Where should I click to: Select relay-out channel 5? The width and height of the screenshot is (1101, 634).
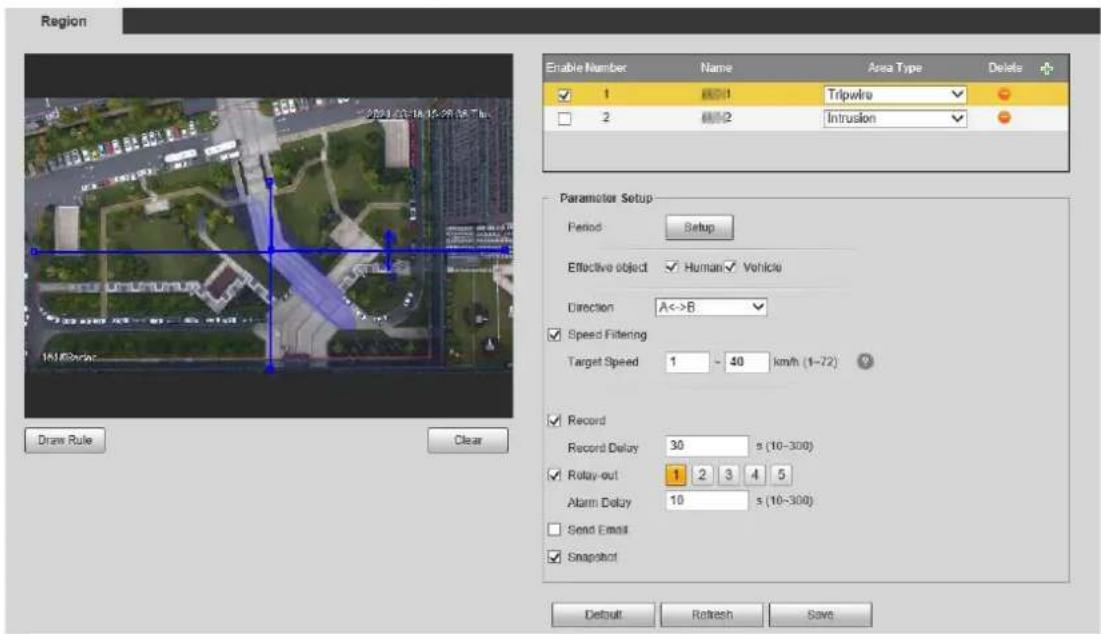pyautogui.click(x=781, y=475)
